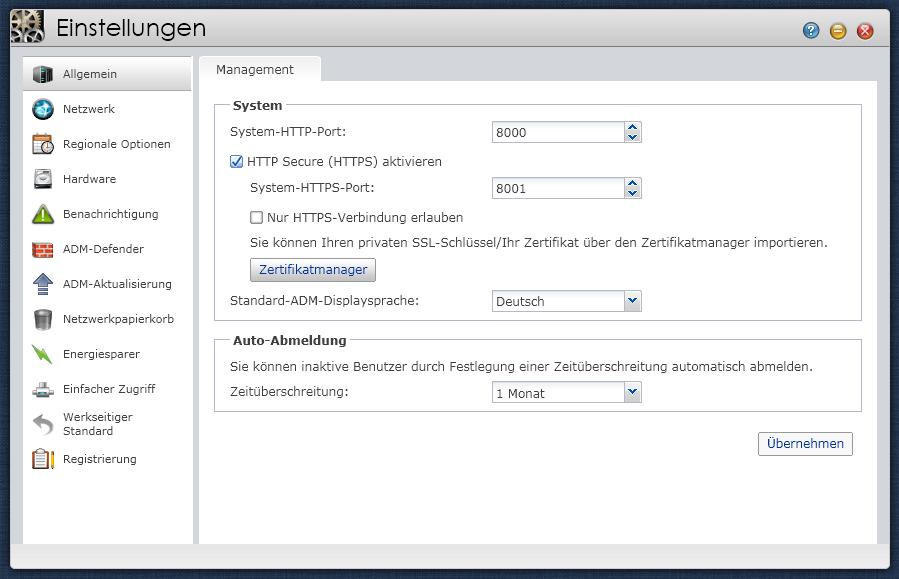
Task: Click the Übernehmen button
Action: 805,444
